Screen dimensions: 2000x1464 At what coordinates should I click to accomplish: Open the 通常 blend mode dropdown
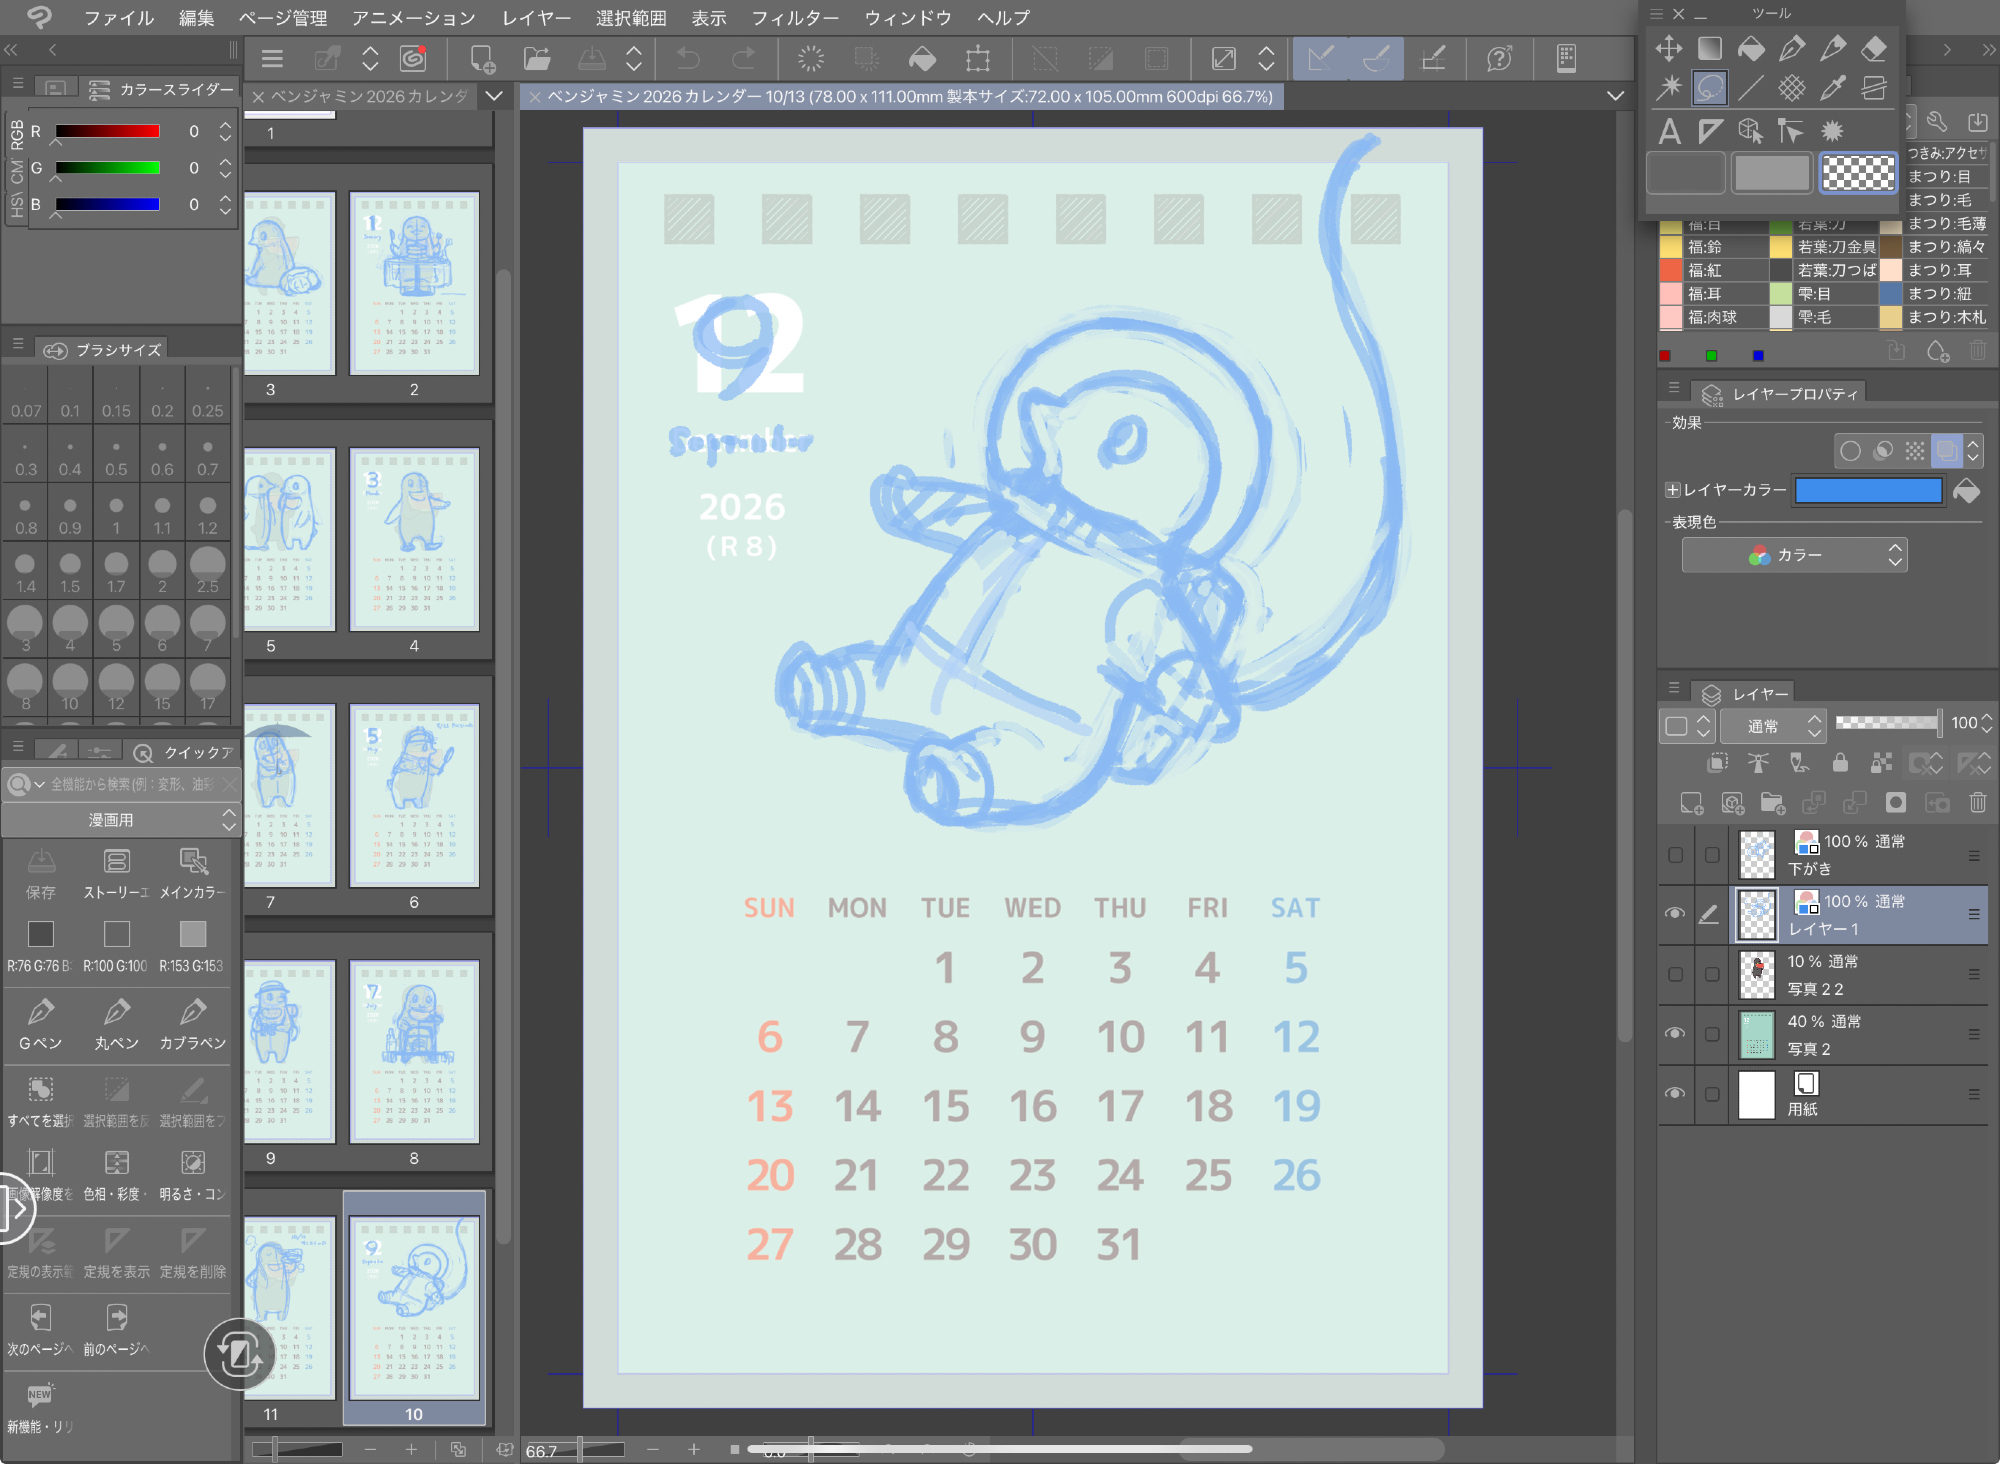tap(1773, 726)
